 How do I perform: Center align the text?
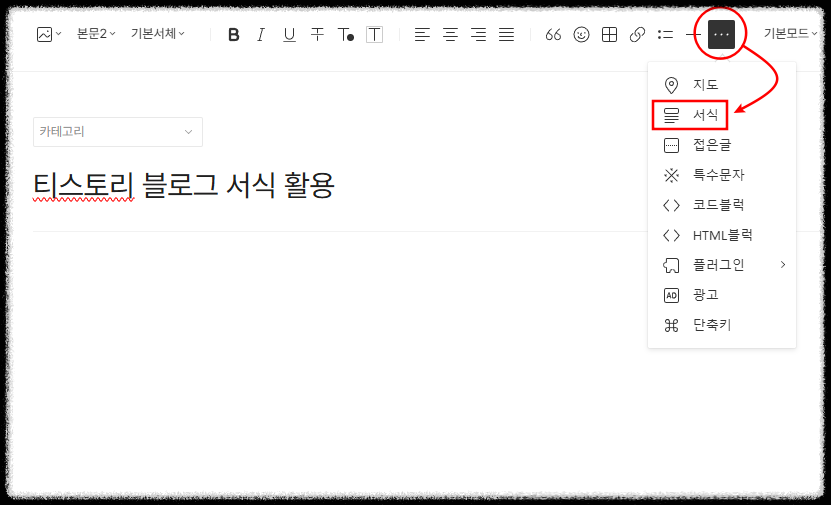click(450, 34)
